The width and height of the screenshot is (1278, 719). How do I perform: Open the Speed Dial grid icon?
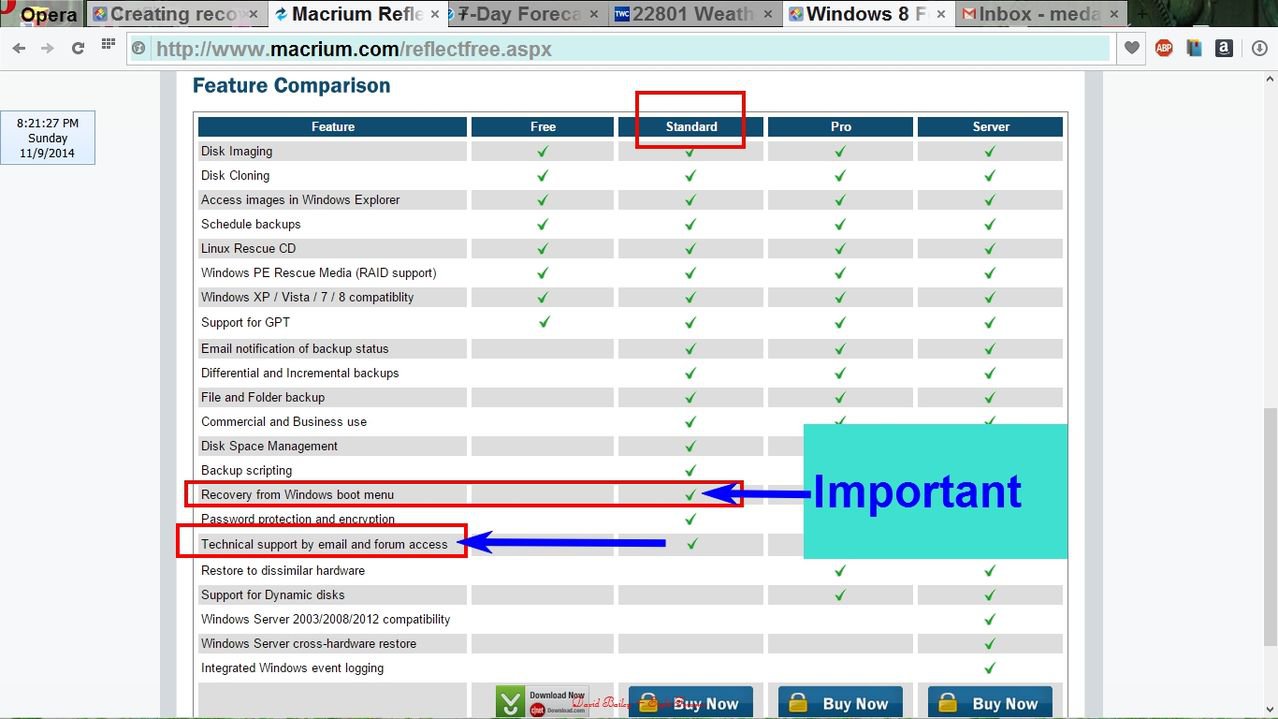[x=108, y=47]
